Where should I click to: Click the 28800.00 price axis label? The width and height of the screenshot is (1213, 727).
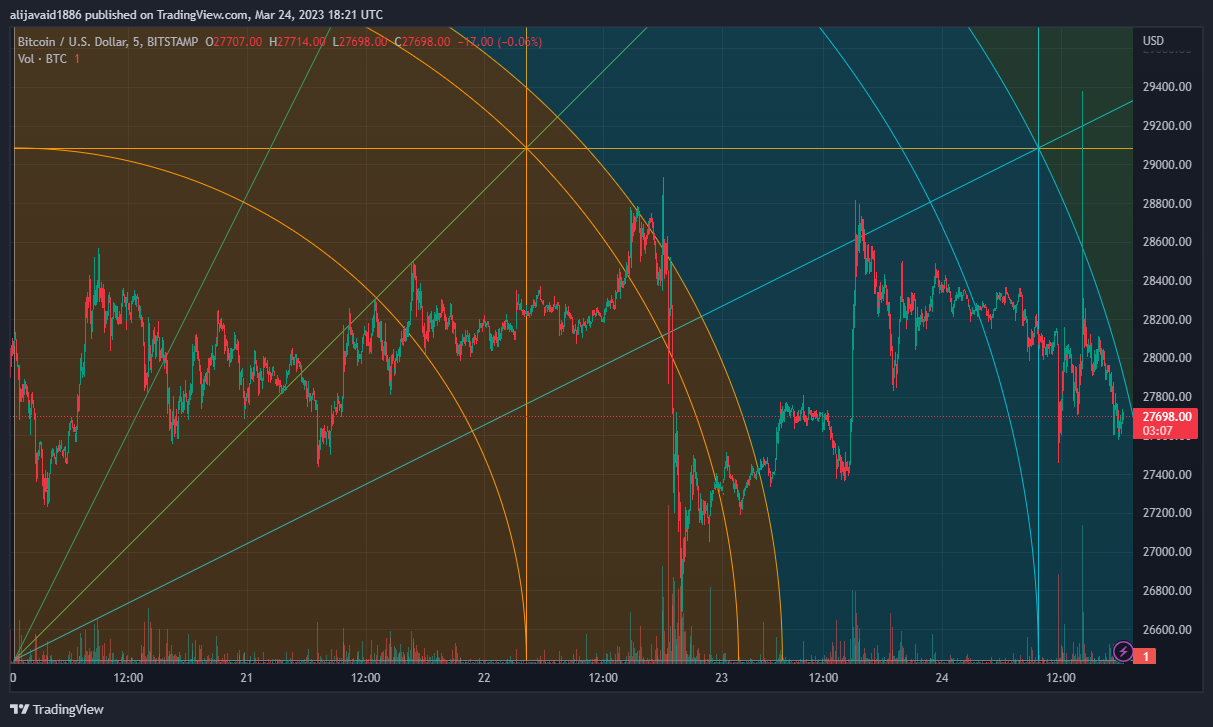[1167, 203]
